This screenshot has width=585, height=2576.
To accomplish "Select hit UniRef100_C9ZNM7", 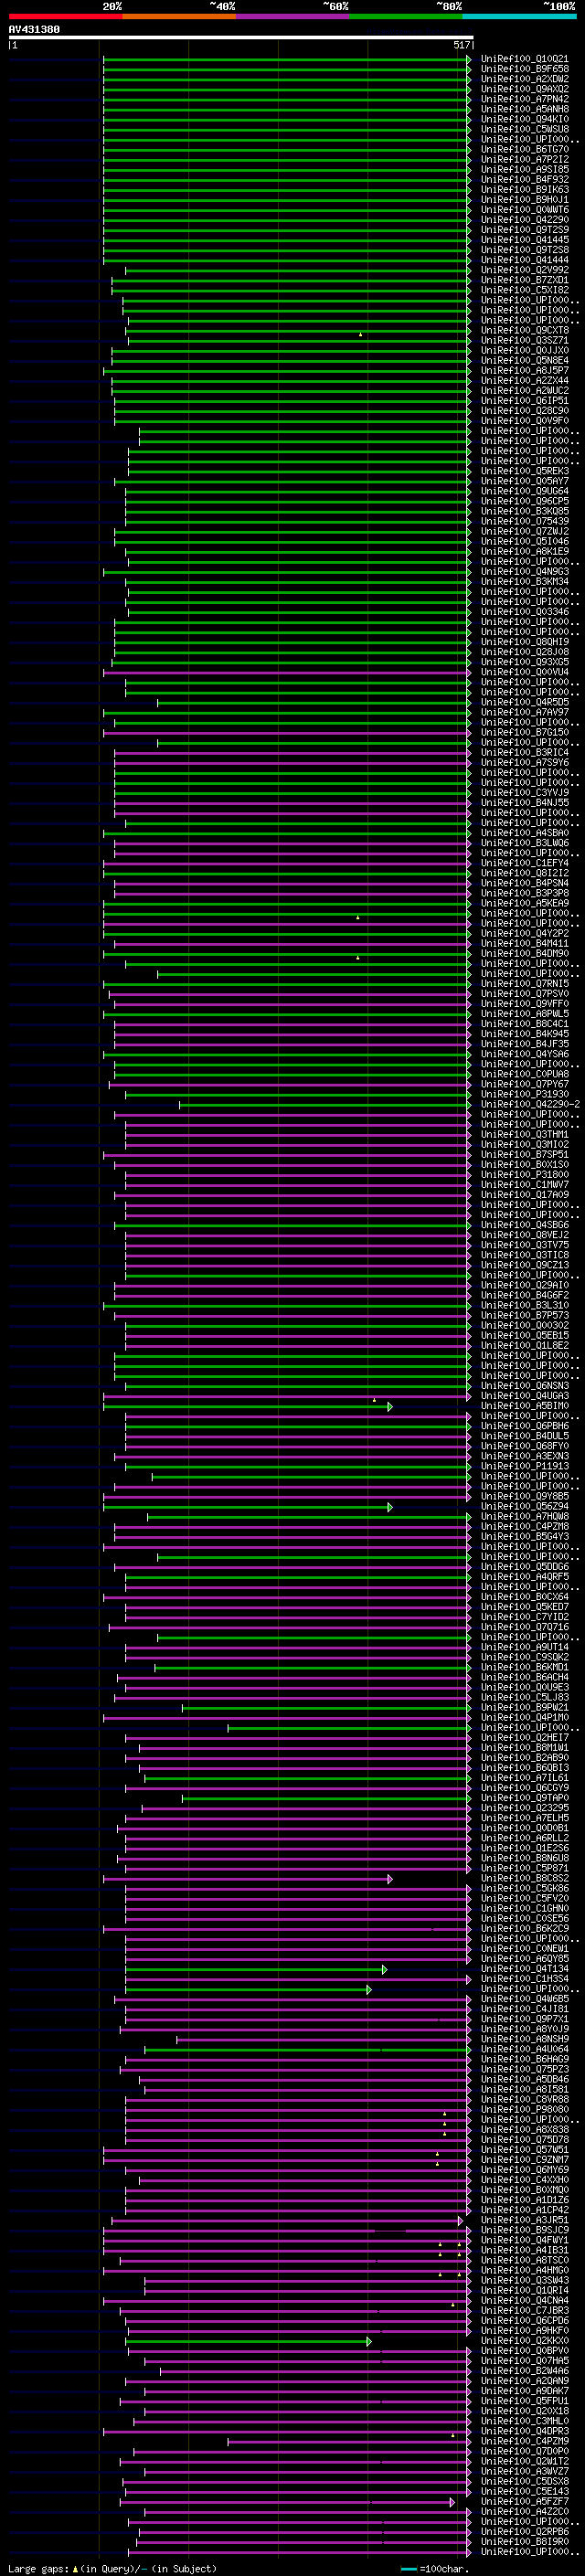I will (x=524, y=2160).
